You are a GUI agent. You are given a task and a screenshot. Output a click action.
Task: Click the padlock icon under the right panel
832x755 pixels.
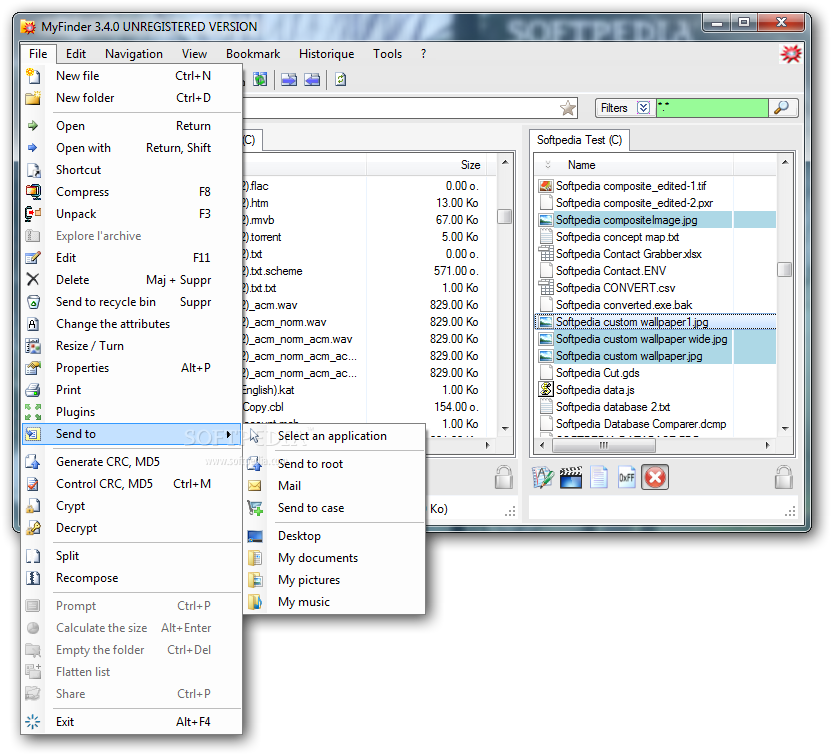(783, 477)
